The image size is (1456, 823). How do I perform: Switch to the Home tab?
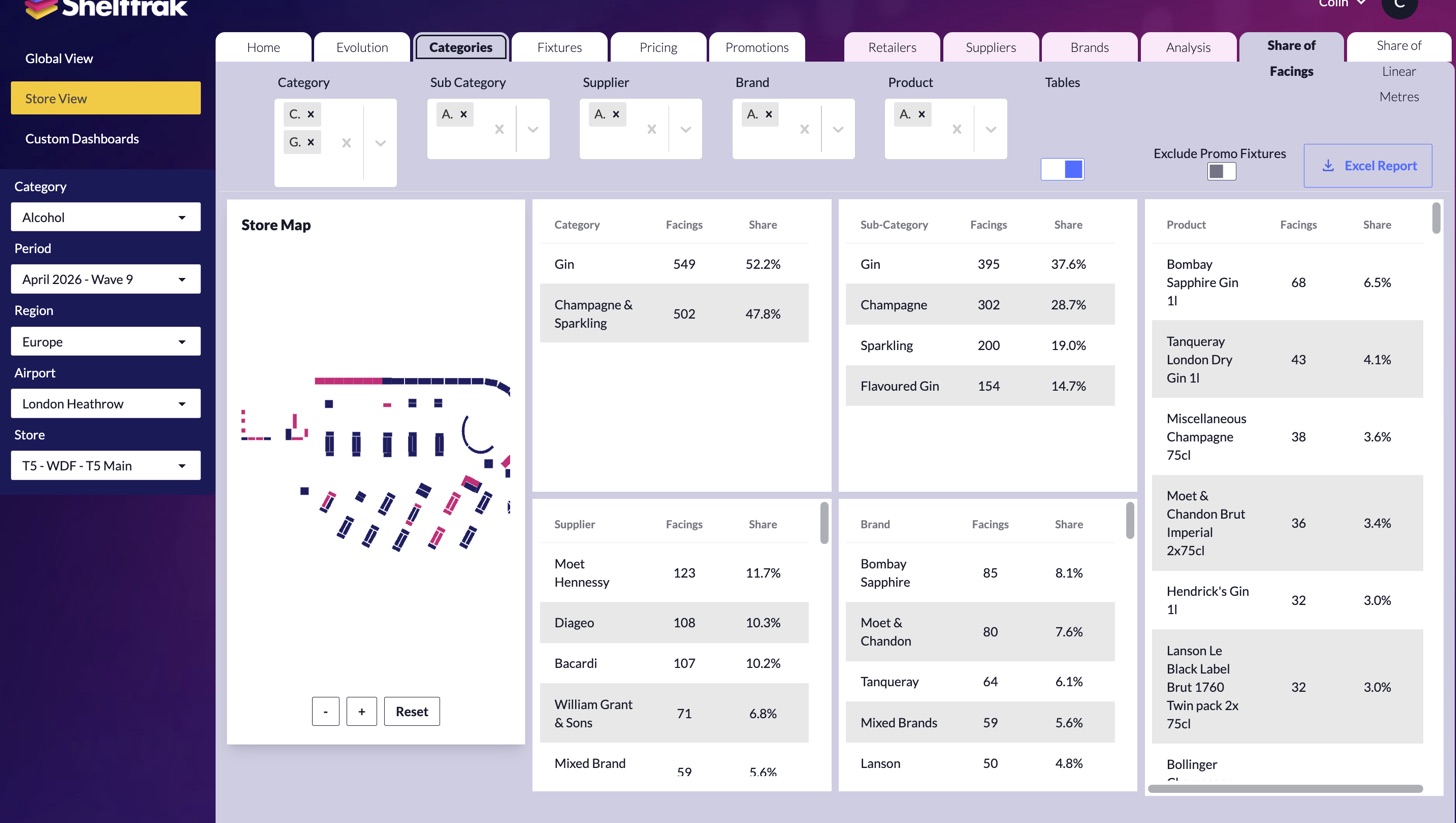tap(264, 47)
